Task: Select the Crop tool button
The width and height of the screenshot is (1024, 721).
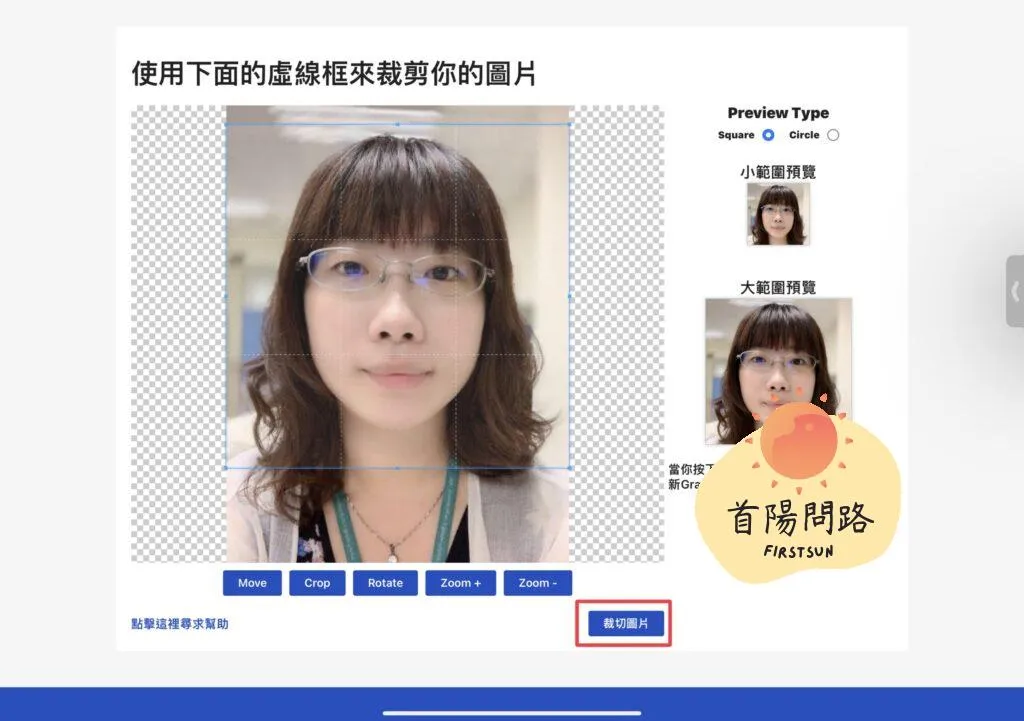Action: (317, 583)
